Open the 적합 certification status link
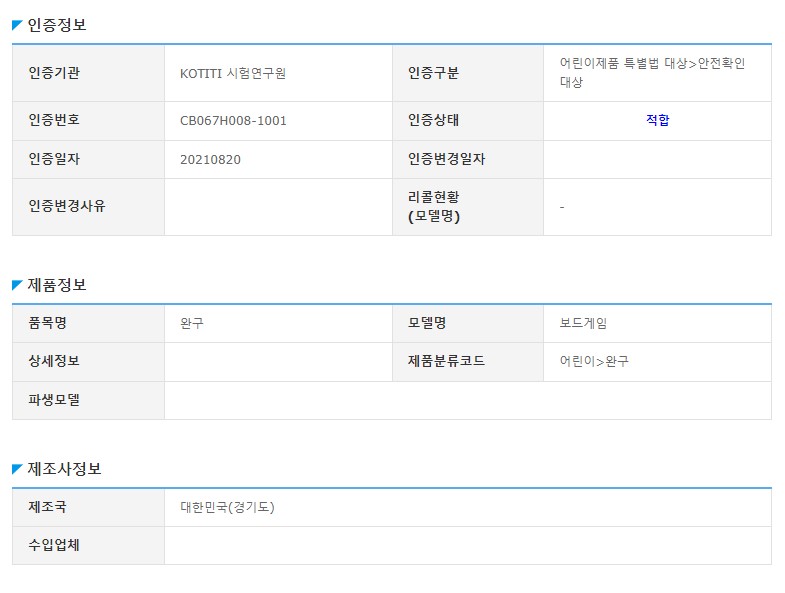Screen dimensions: 785x593 657,120
